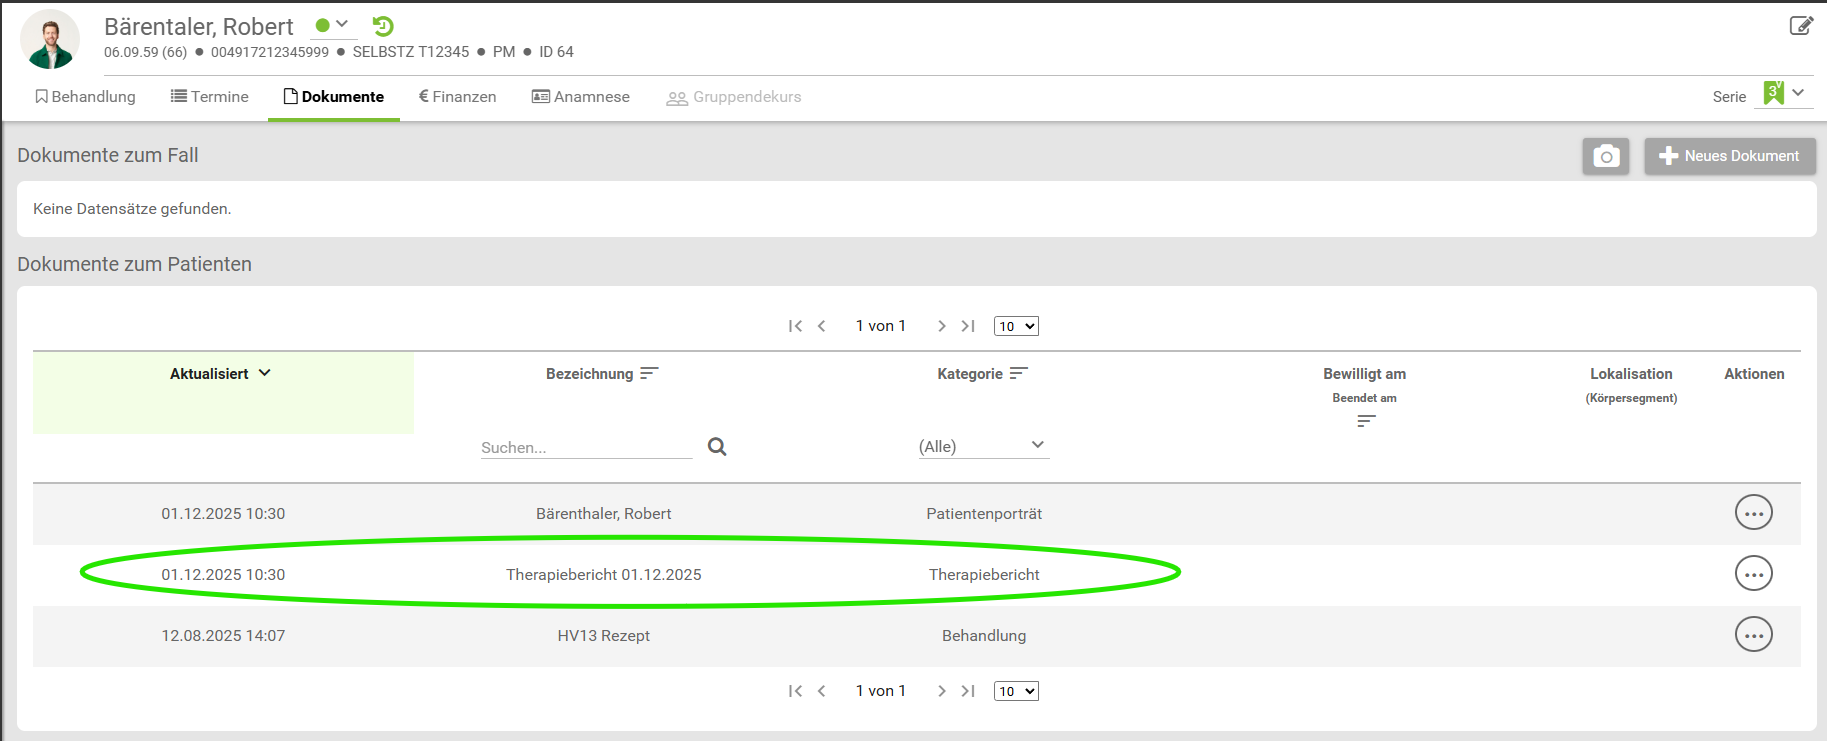Click the search magnifier icon under Bezeichnung
Screen dimensions: 1827x741
[717, 447]
